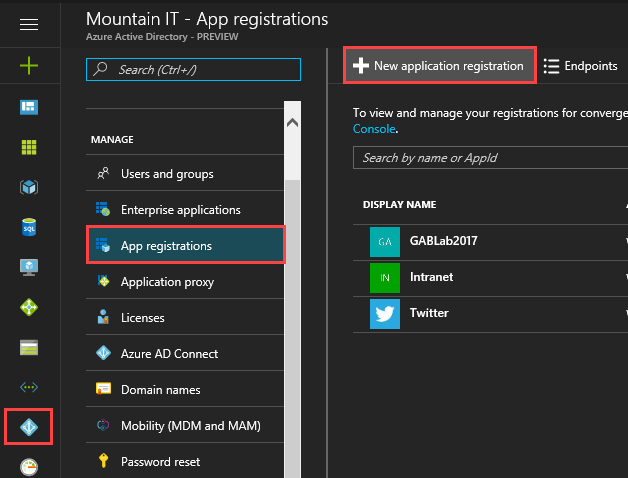Click New application registration button

click(x=438, y=66)
